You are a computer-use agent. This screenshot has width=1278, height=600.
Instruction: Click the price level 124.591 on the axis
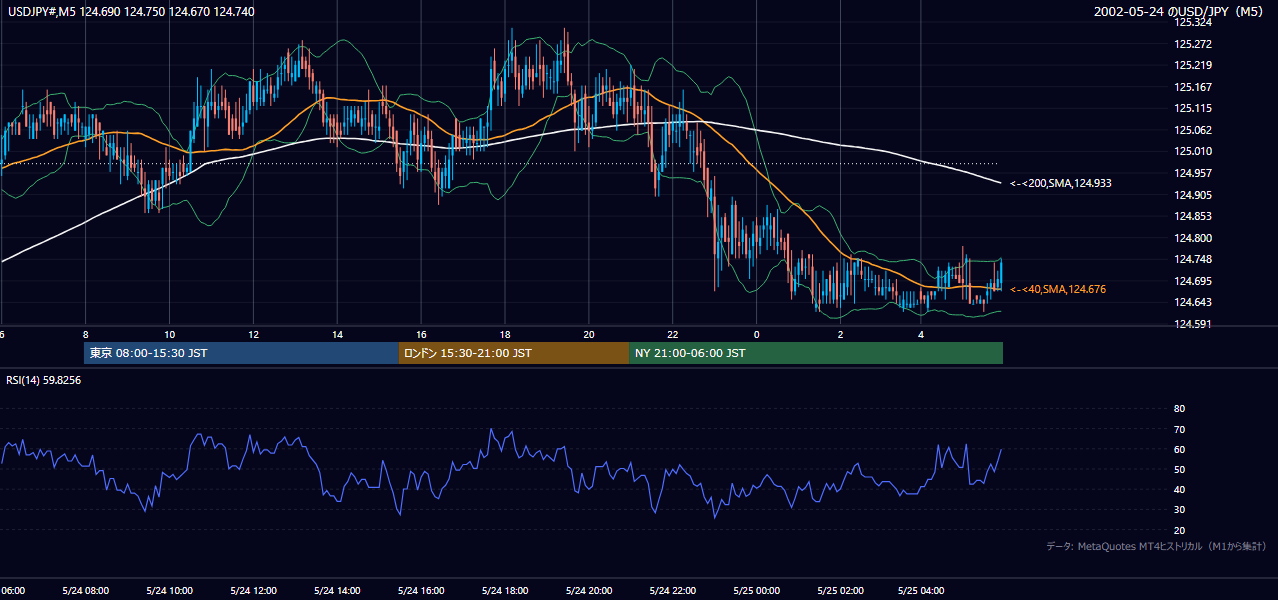click(x=1192, y=324)
